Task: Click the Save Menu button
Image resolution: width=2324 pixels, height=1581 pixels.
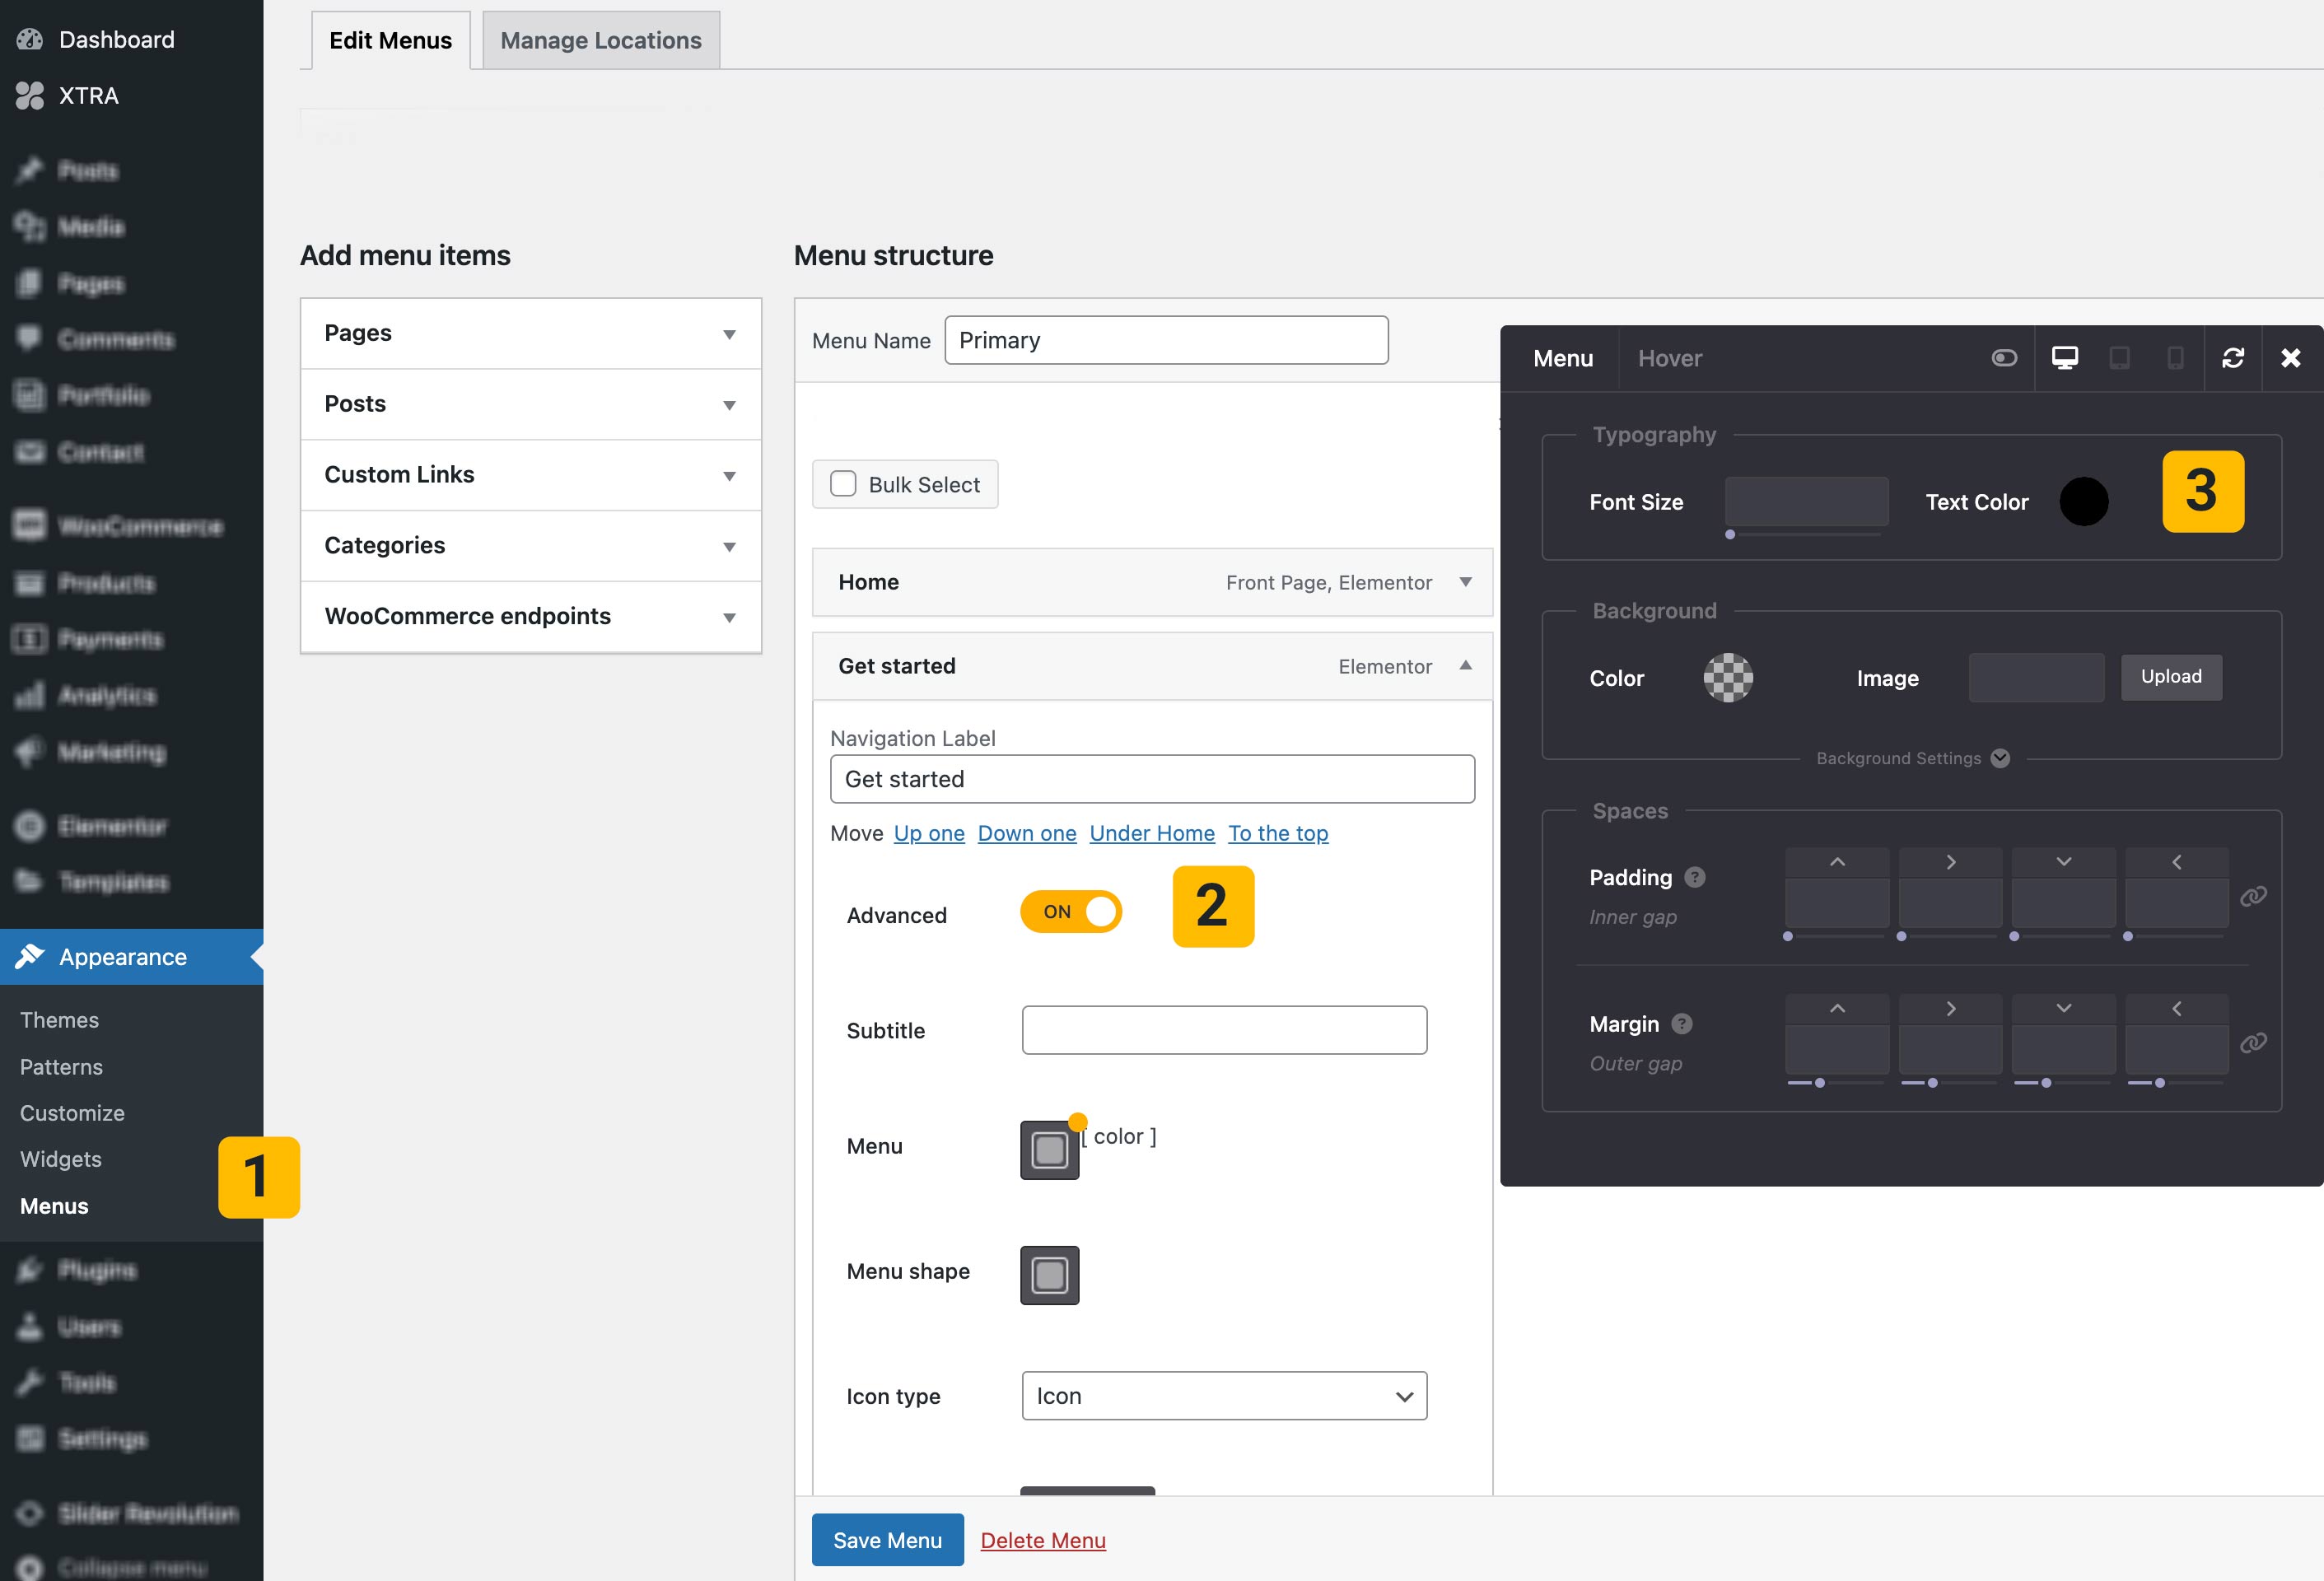Action: click(887, 1540)
